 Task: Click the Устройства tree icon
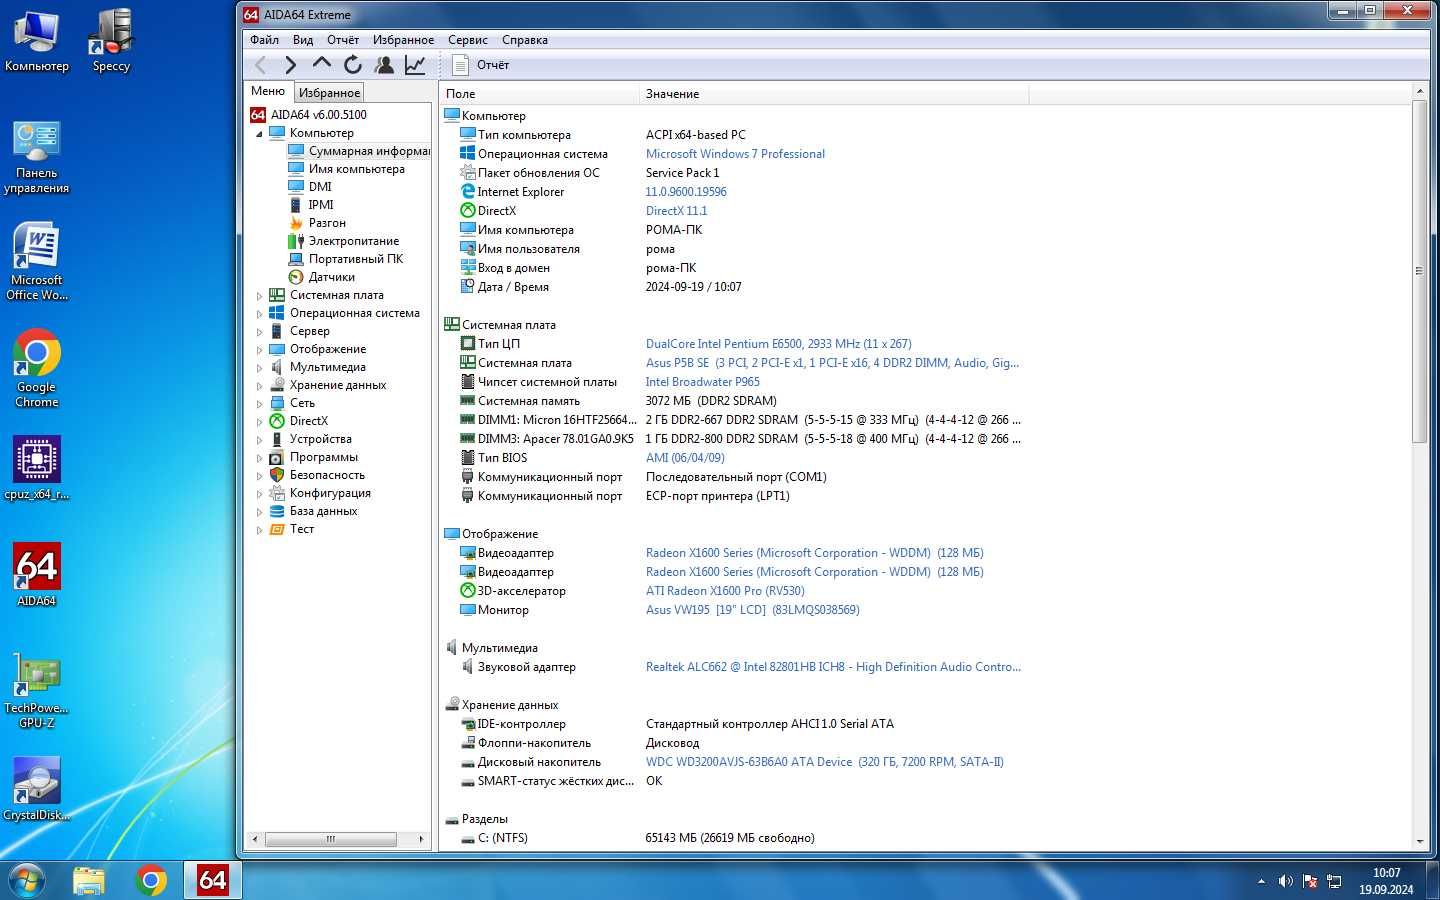coord(277,439)
